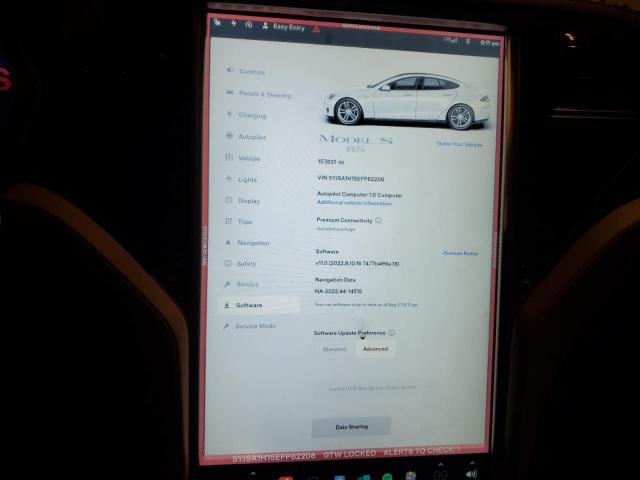Image resolution: width=640 pixels, height=480 pixels.
Task: Tap the Data Sharing button
Action: 351,427
